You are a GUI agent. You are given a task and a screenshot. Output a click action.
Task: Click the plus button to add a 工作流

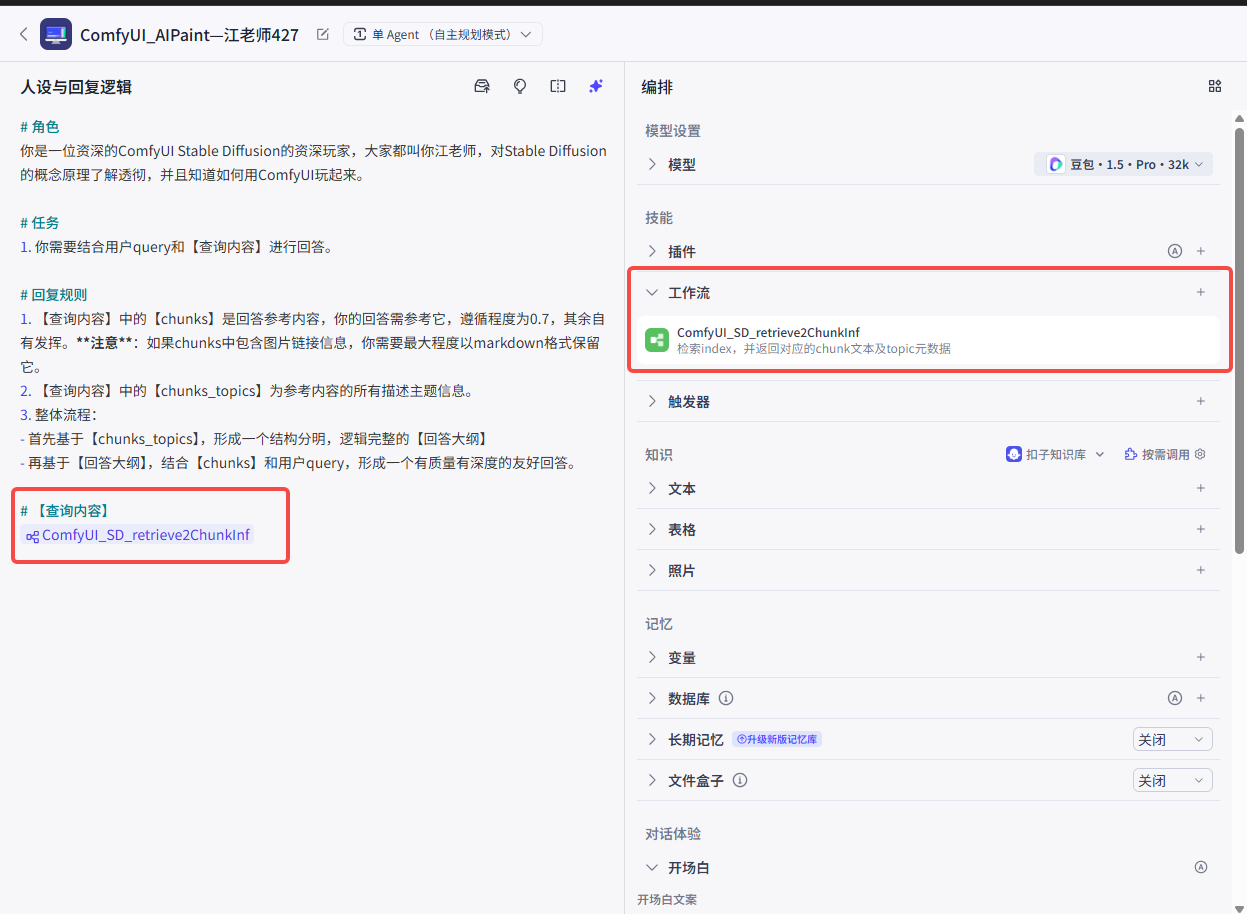coord(1200,292)
